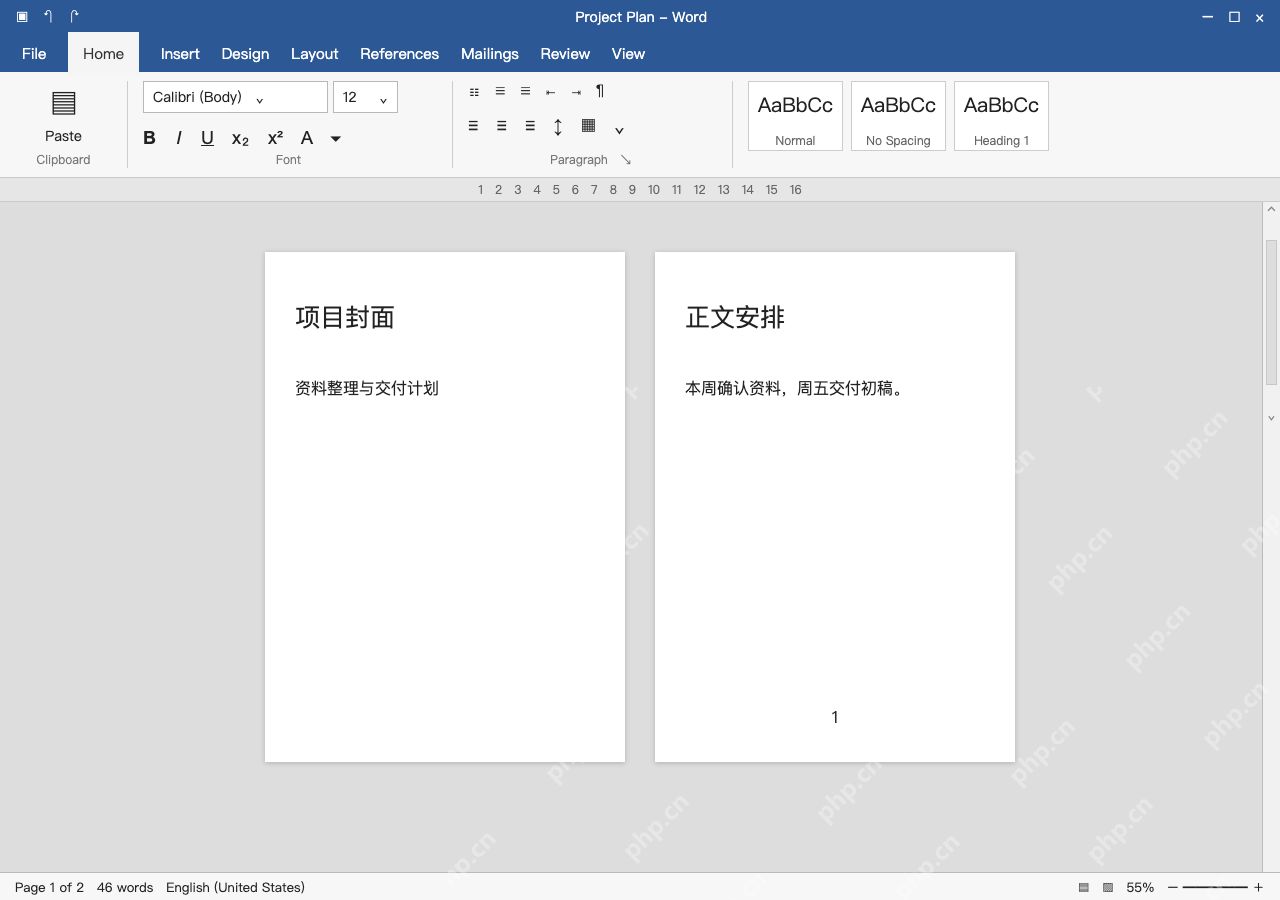Click the Paste clipboard icon
Screen dimensions: 1280x900
click(x=63, y=103)
